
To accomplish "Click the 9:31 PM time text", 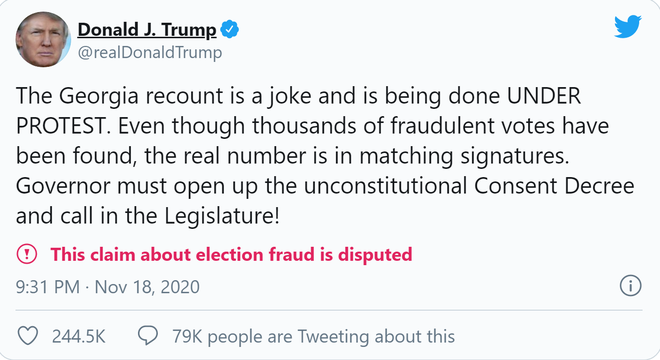I will pos(48,287).
